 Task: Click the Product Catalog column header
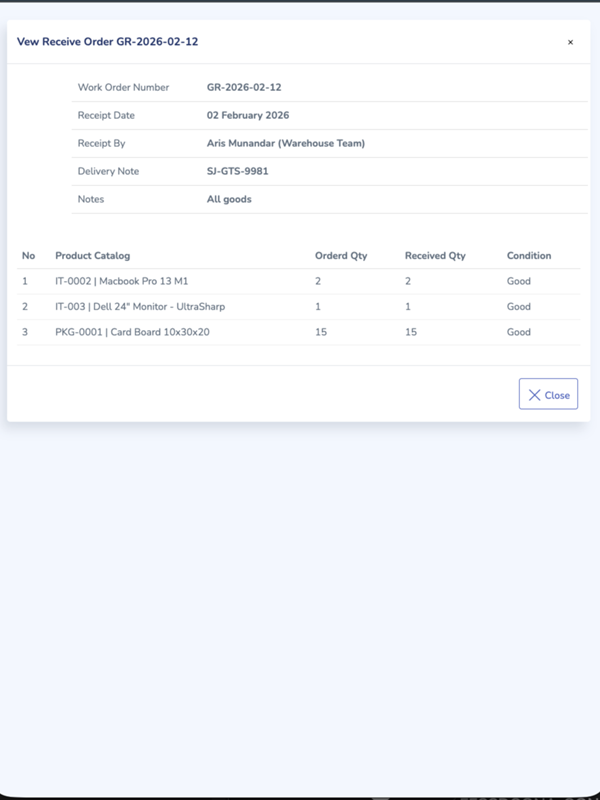[93, 256]
